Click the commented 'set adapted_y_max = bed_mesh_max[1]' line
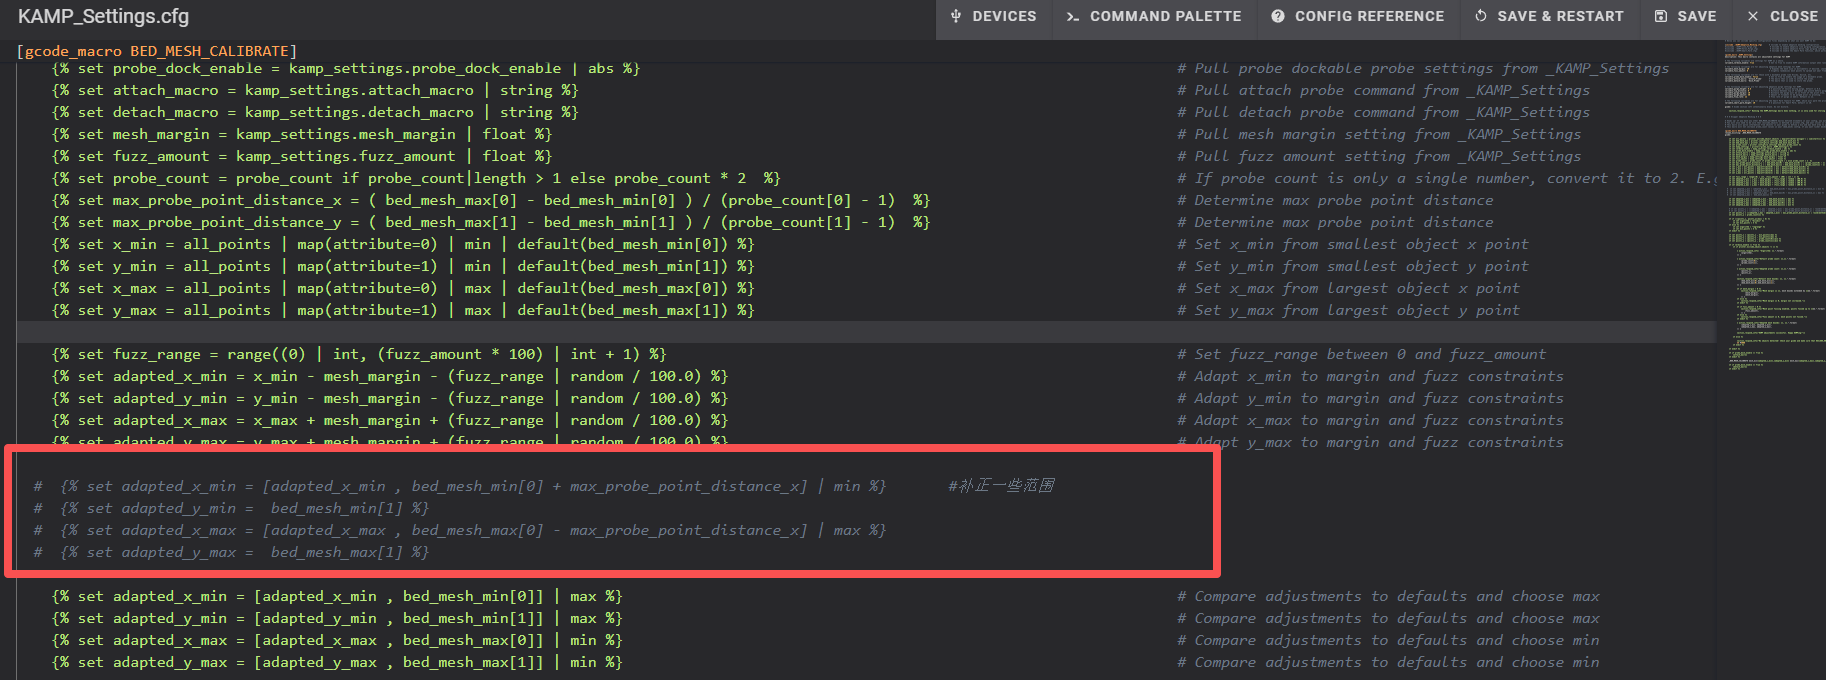Image resolution: width=1826 pixels, height=680 pixels. click(x=244, y=552)
